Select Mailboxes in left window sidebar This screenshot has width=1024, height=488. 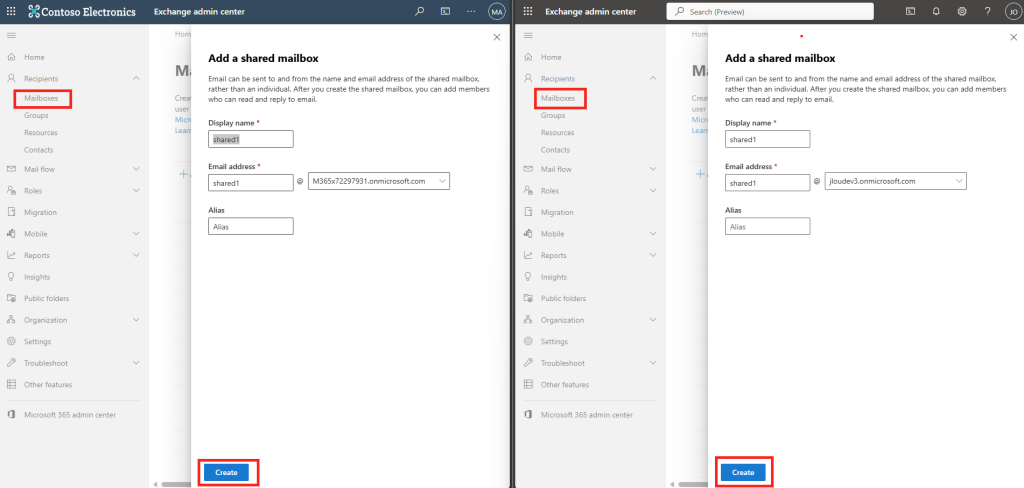(41, 99)
